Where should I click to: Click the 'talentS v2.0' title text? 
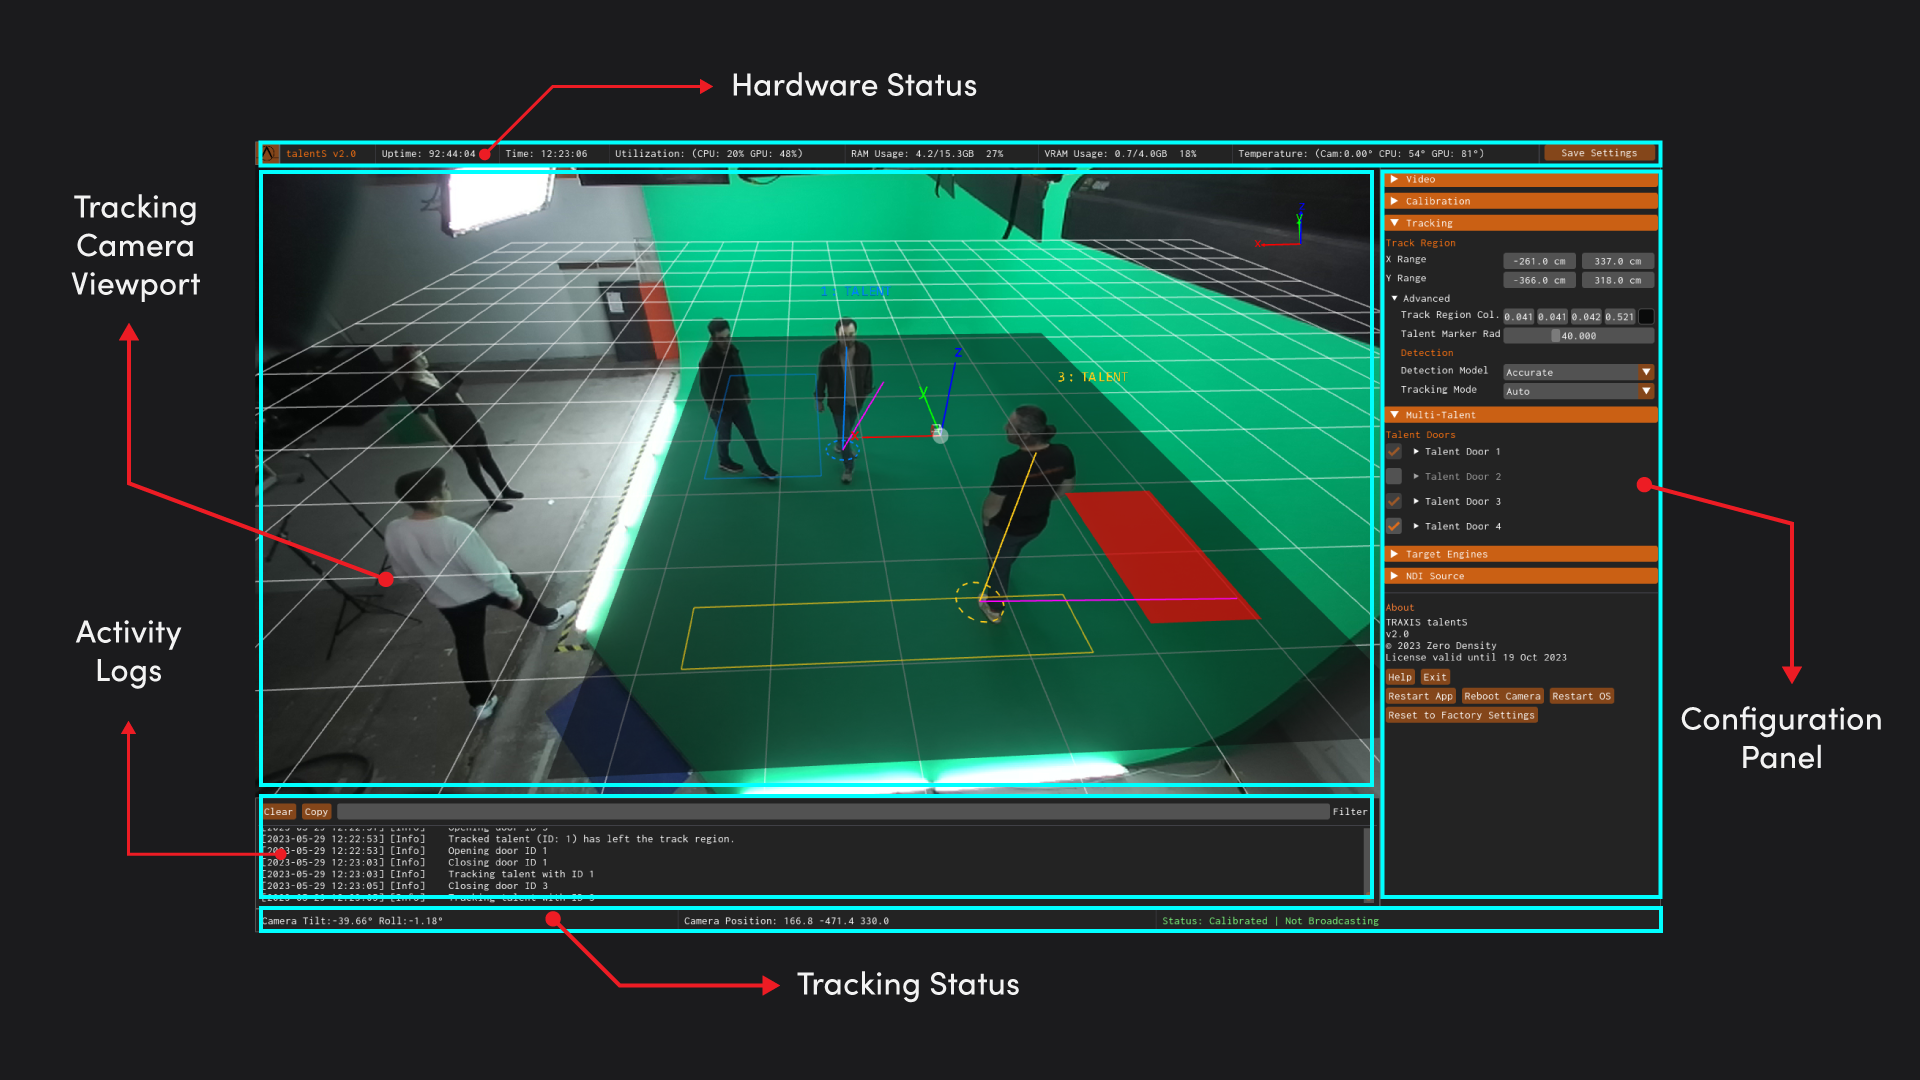[x=321, y=154]
